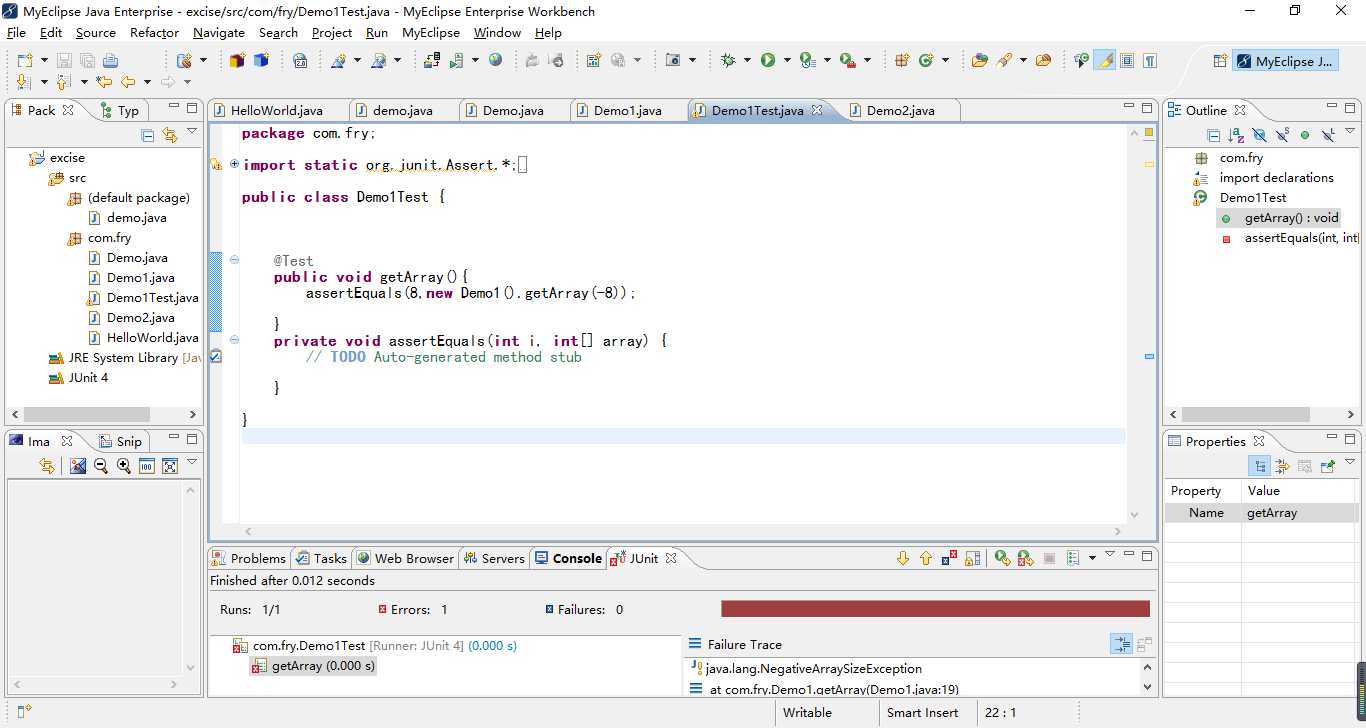Toggle Show Categories in Properties view

pyautogui.click(x=1260, y=466)
